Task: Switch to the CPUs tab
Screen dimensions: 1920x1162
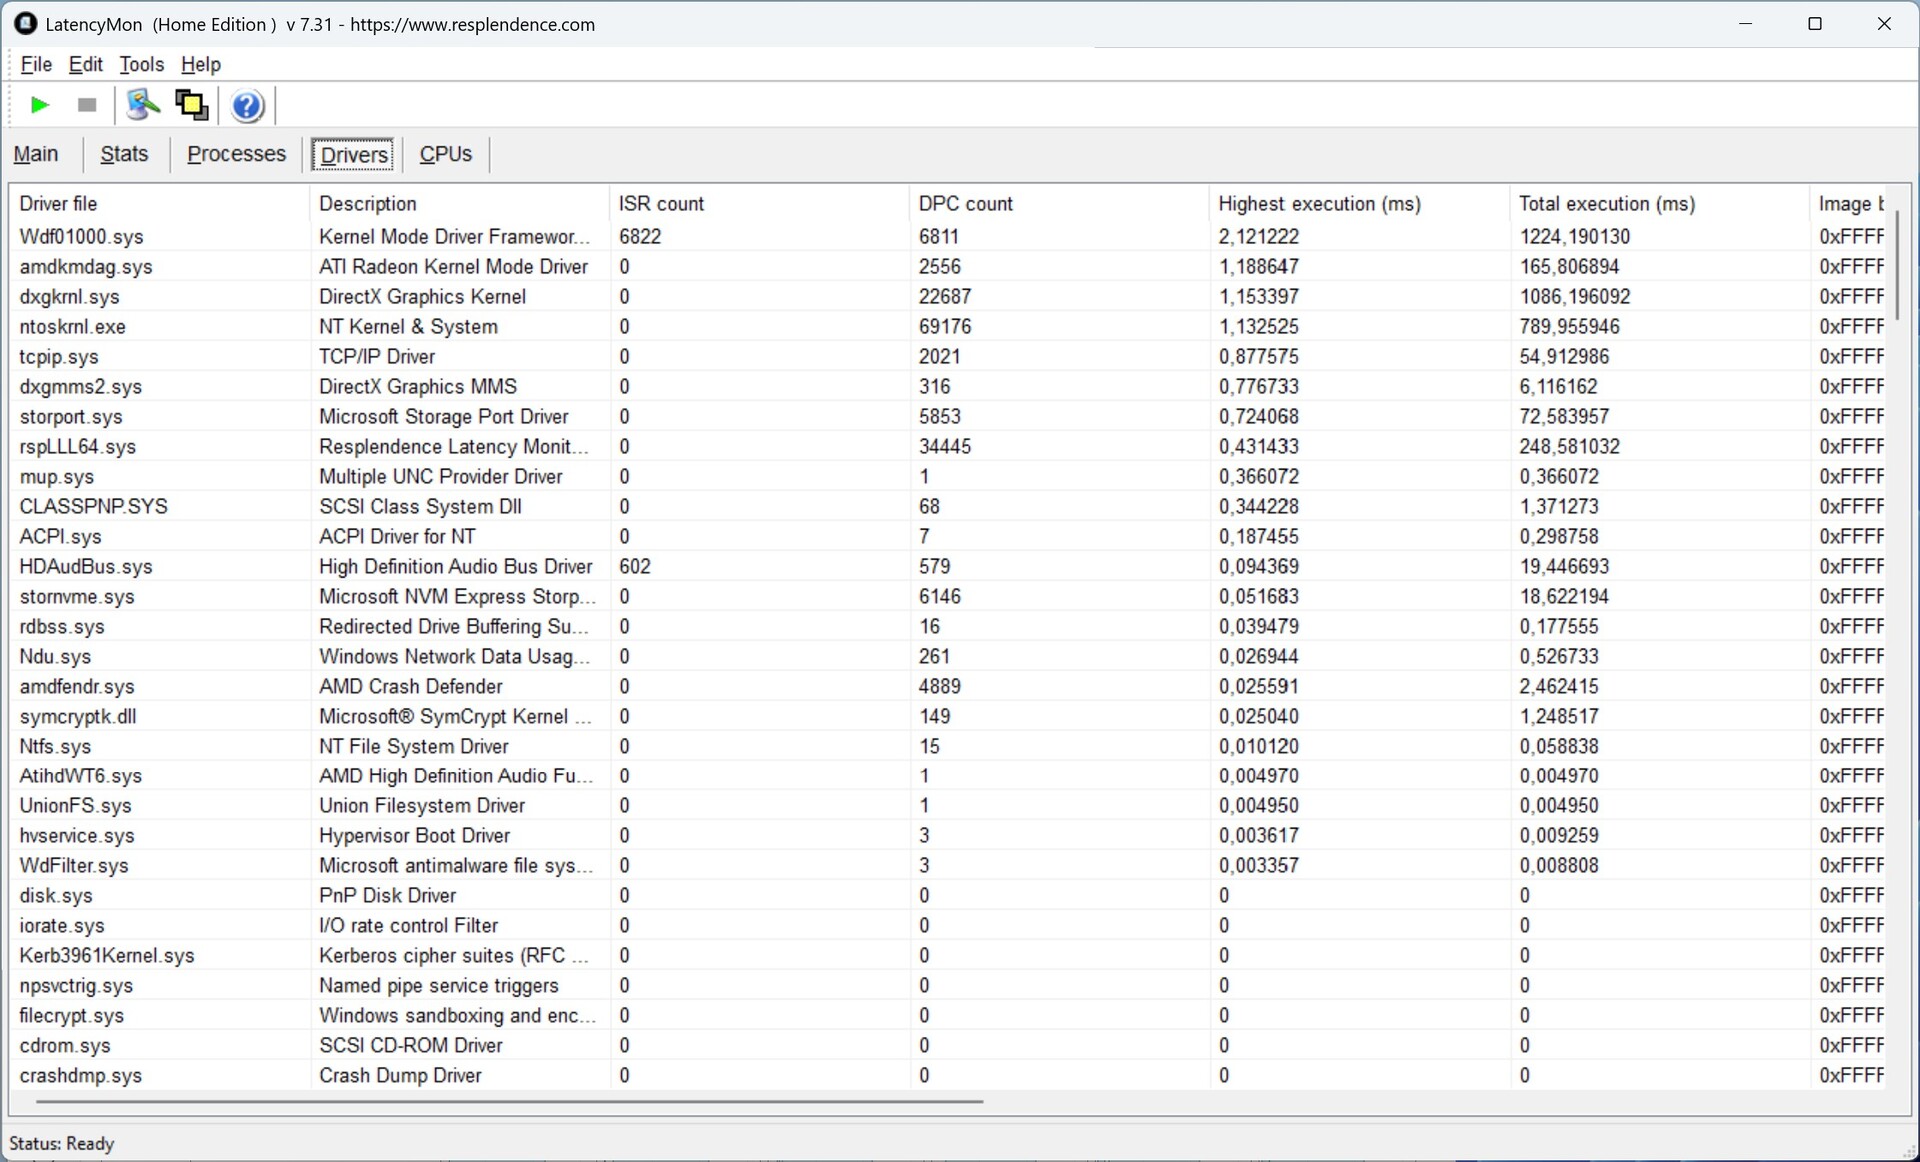Action: 445,154
